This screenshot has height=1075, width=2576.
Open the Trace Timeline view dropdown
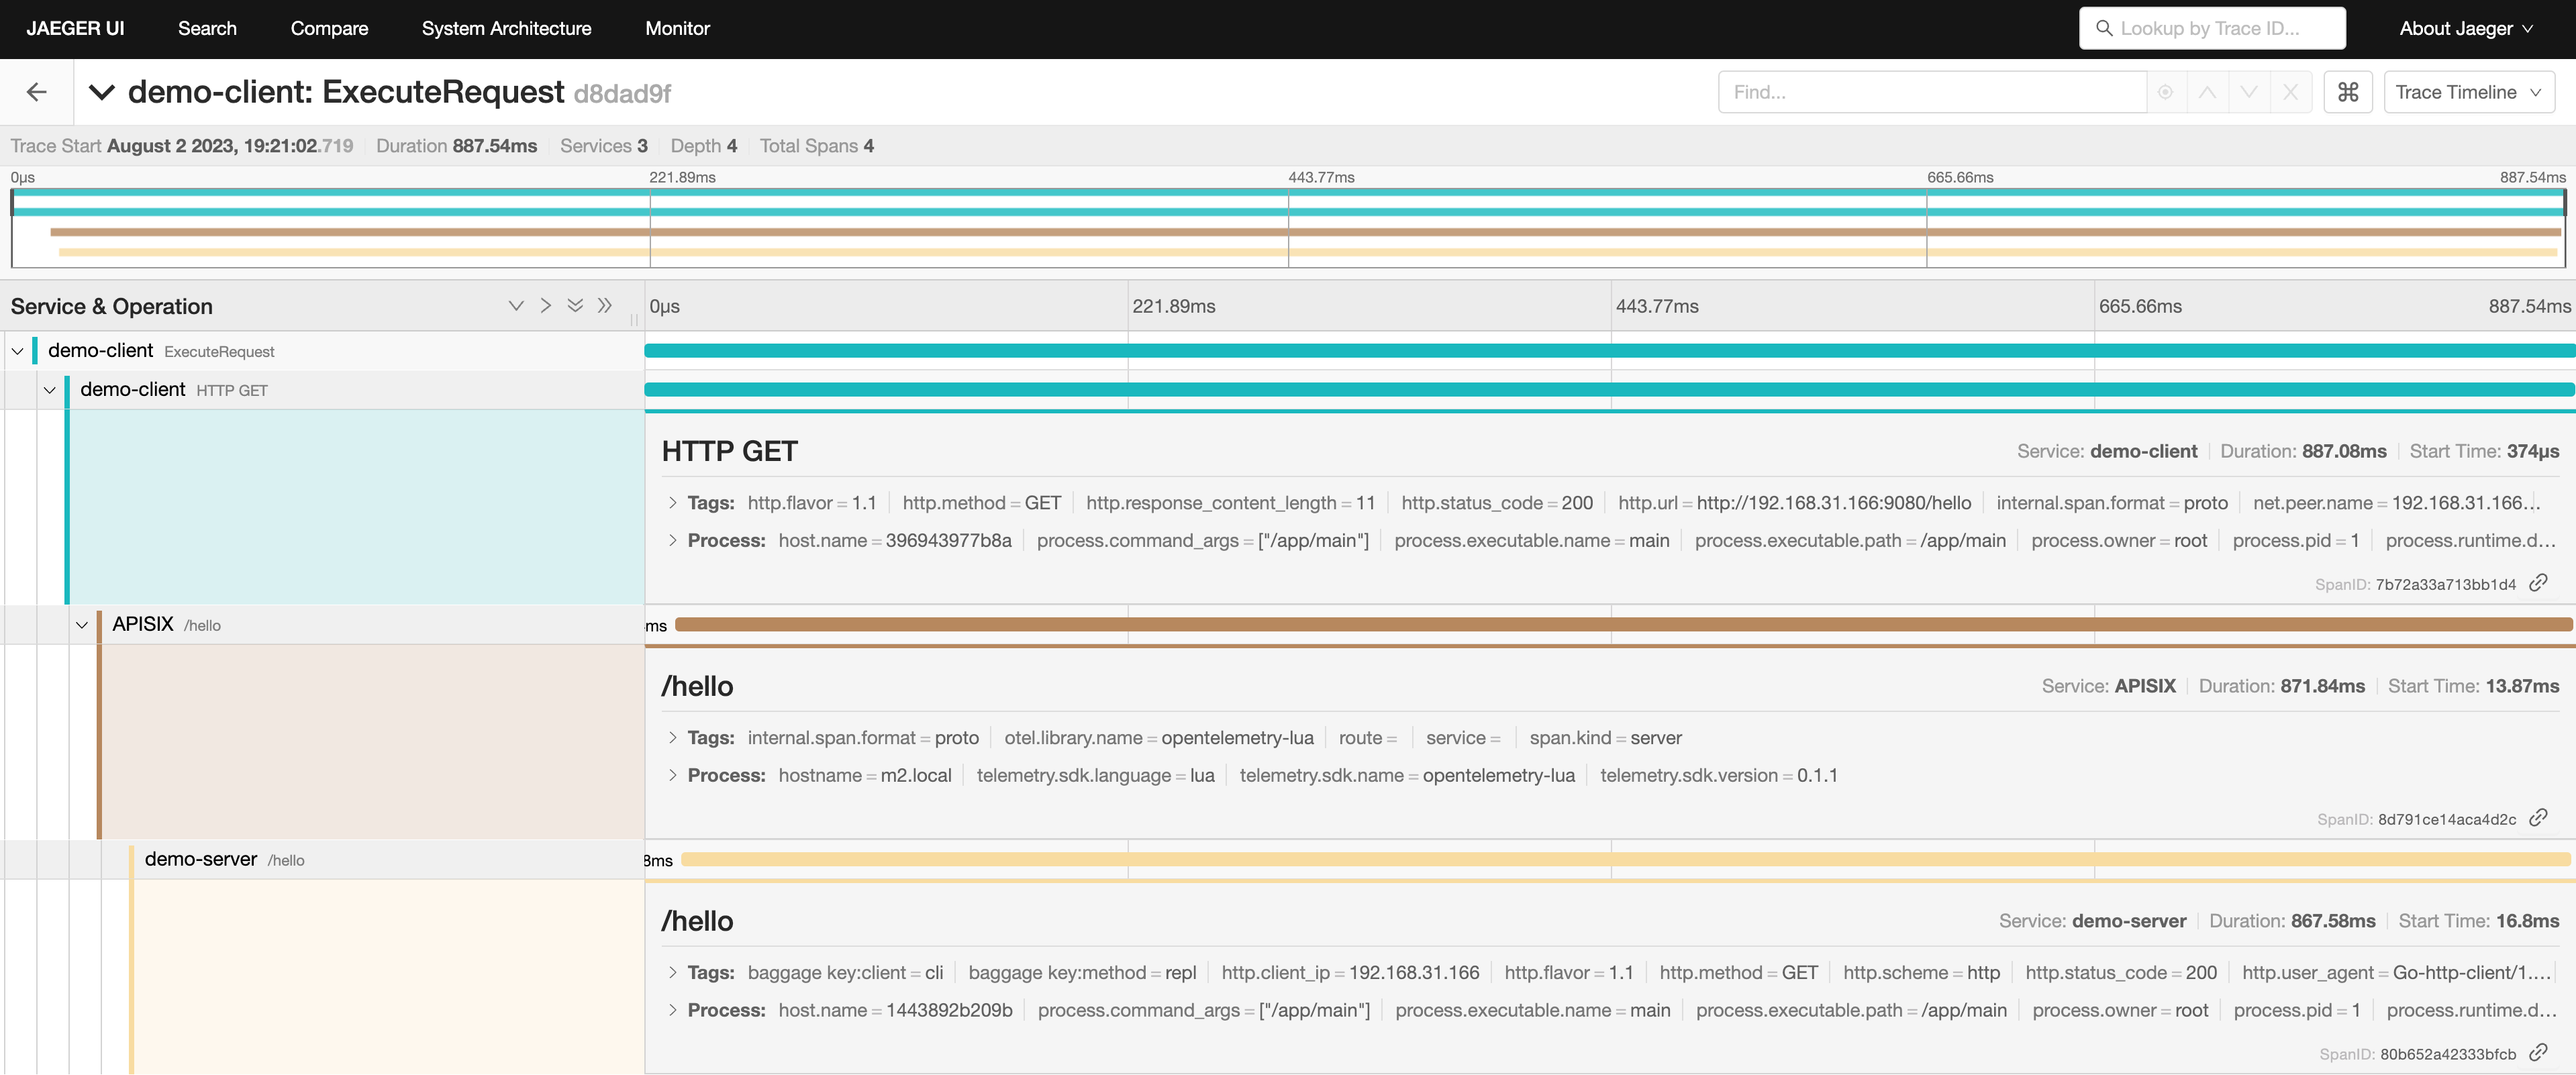pyautogui.click(x=2468, y=92)
